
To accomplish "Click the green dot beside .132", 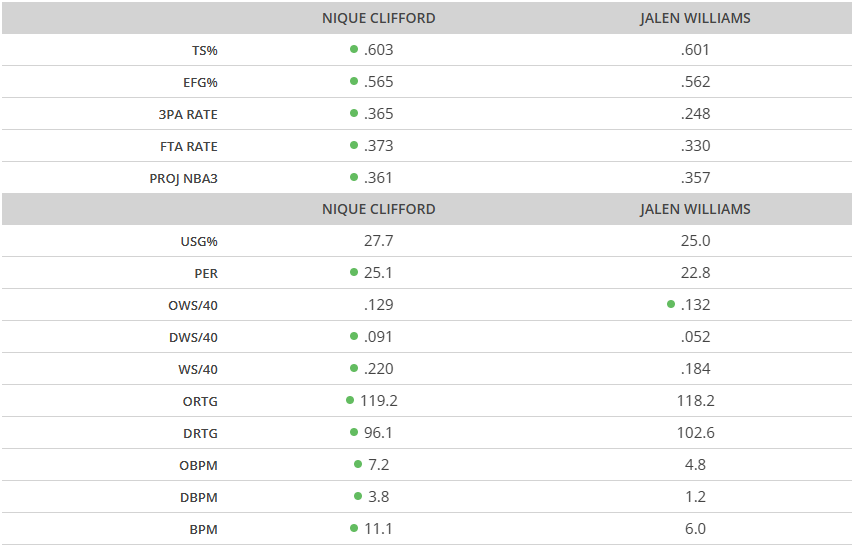I will (x=671, y=304).
